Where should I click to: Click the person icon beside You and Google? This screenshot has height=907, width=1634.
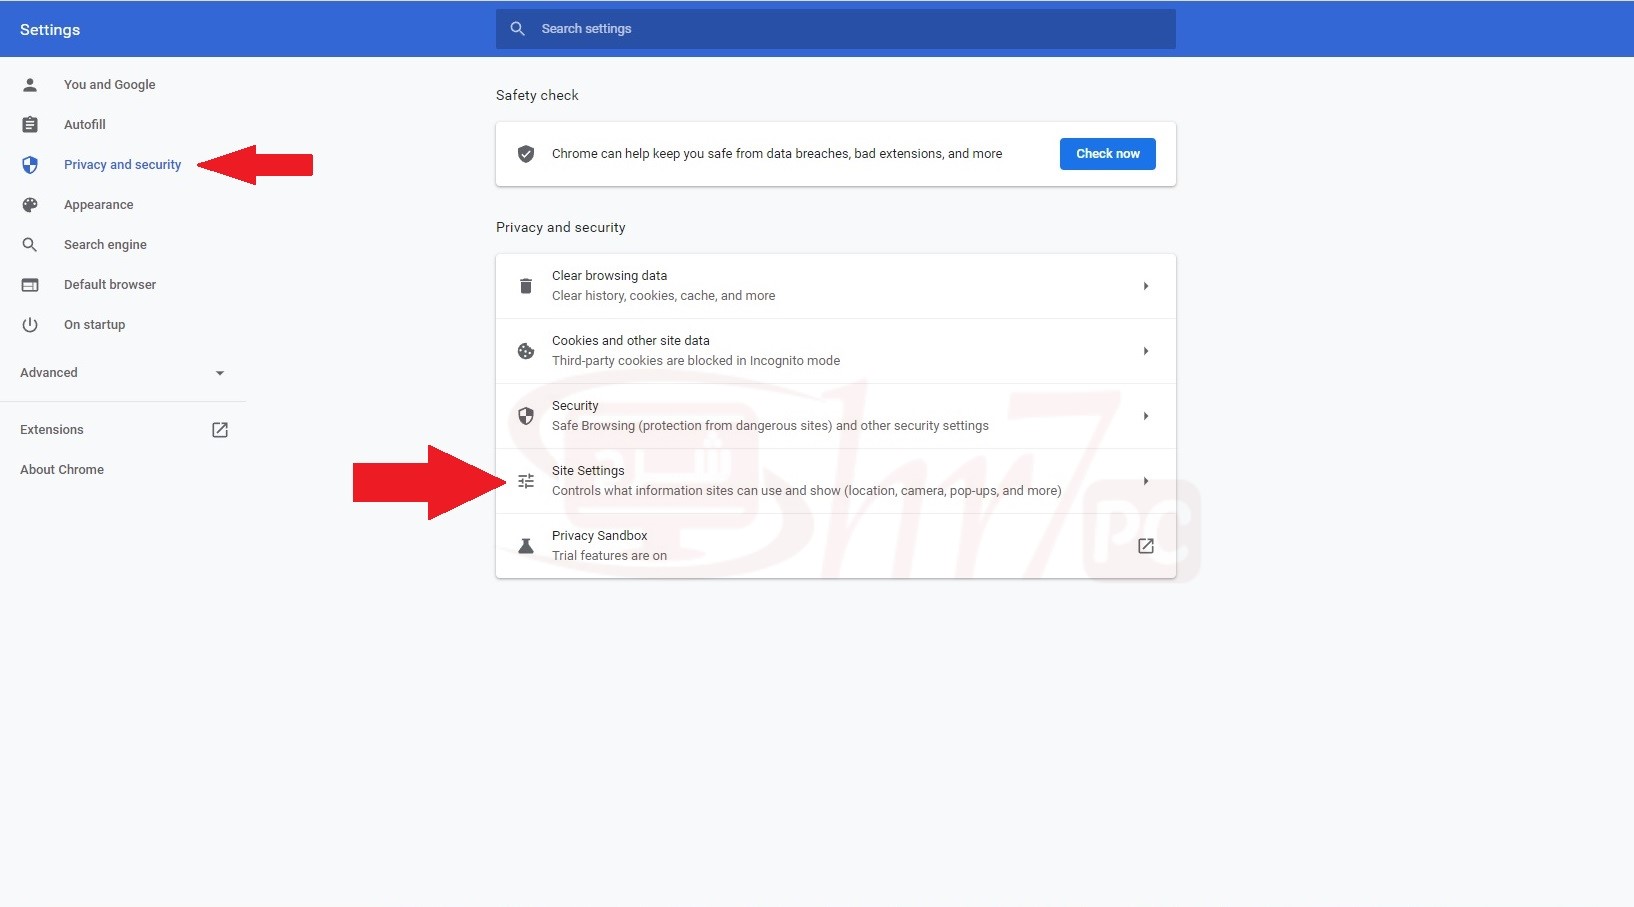click(x=30, y=85)
